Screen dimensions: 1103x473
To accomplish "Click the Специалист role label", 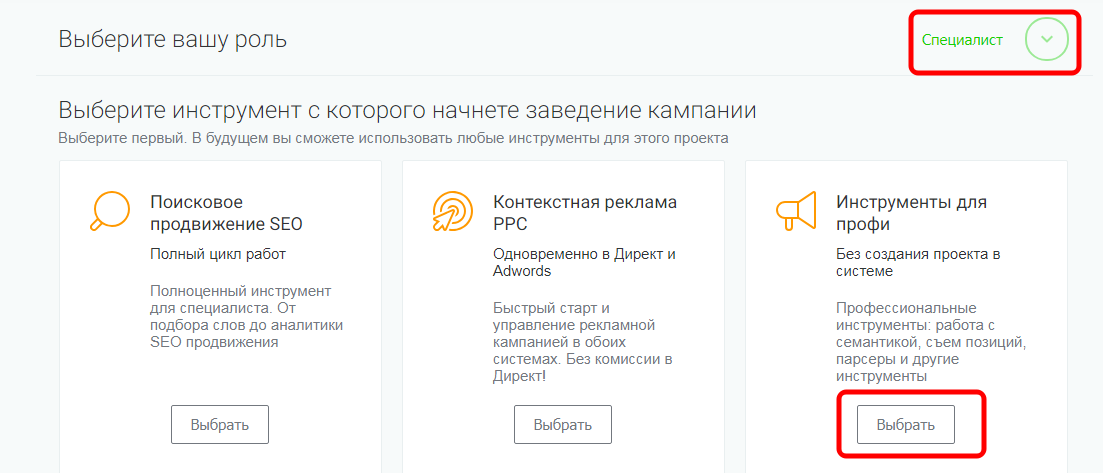I will 962,40.
